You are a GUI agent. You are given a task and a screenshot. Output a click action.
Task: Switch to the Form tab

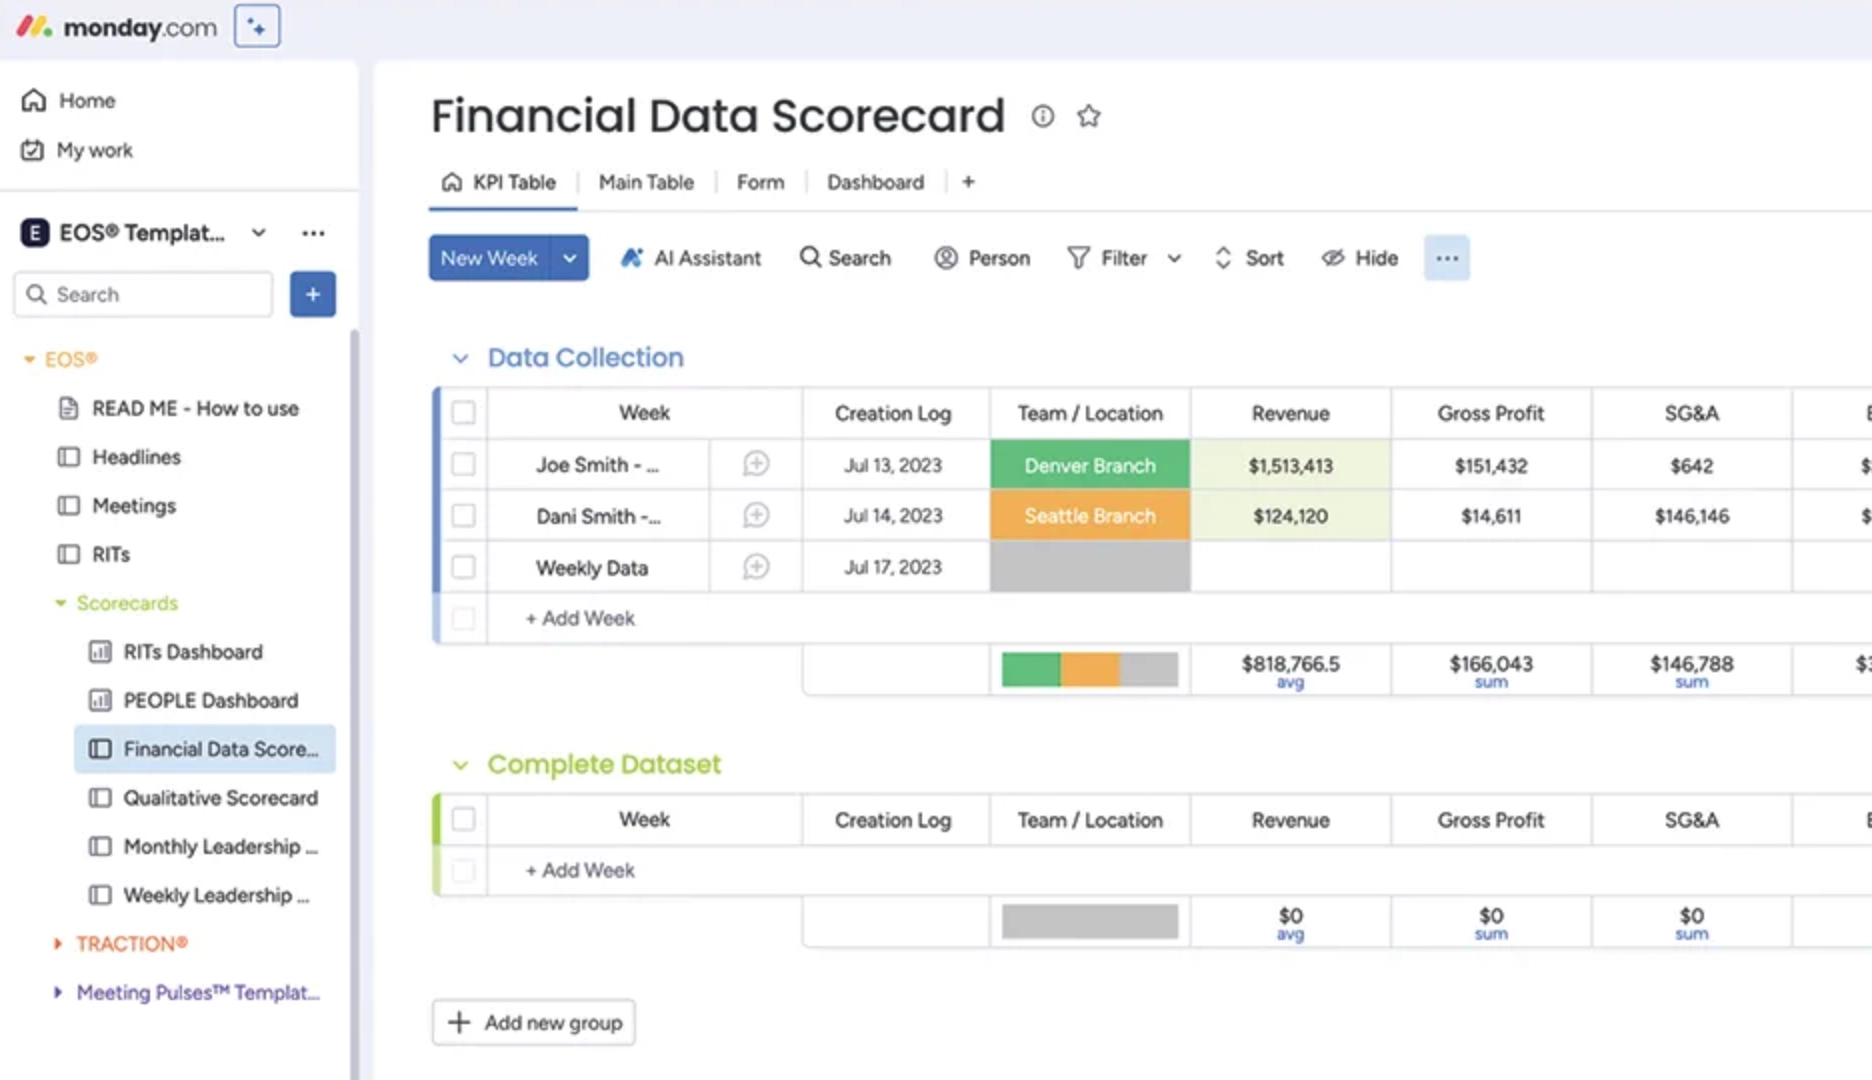click(761, 182)
